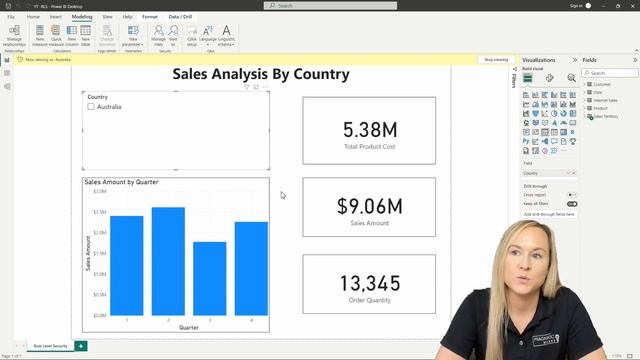This screenshot has width=640, height=360.
Task: Open the Format visual pane icon
Action: point(549,78)
